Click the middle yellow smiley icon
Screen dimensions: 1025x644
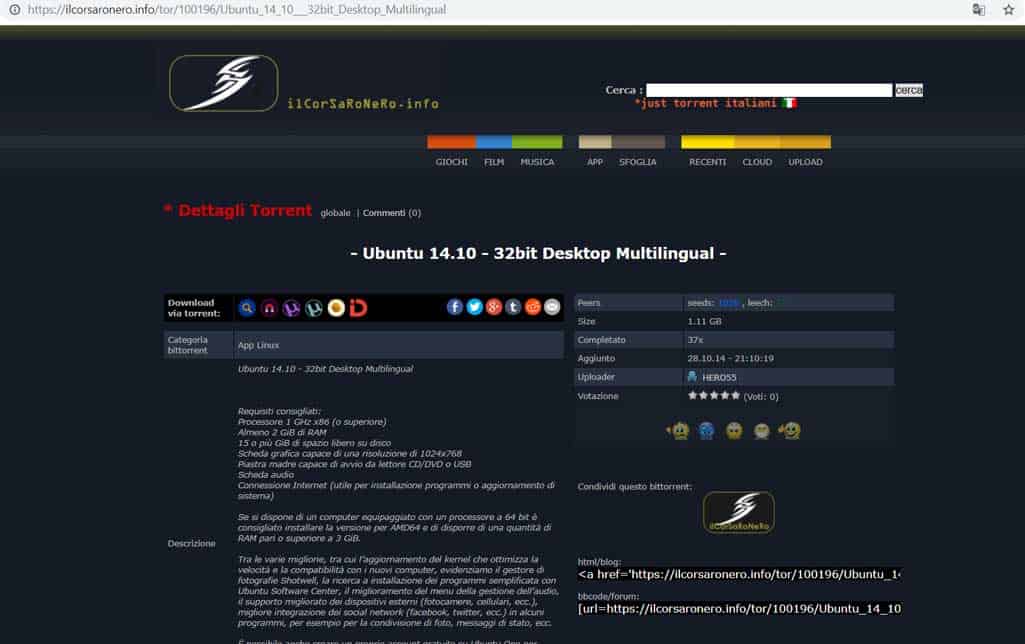pos(734,431)
